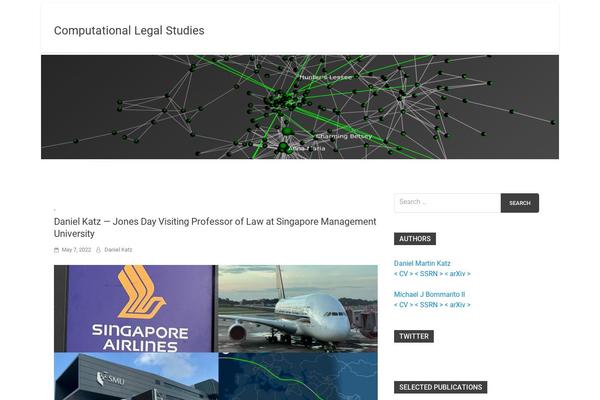
Task: Click the TWITTER widget heading
Action: pyautogui.click(x=414, y=336)
